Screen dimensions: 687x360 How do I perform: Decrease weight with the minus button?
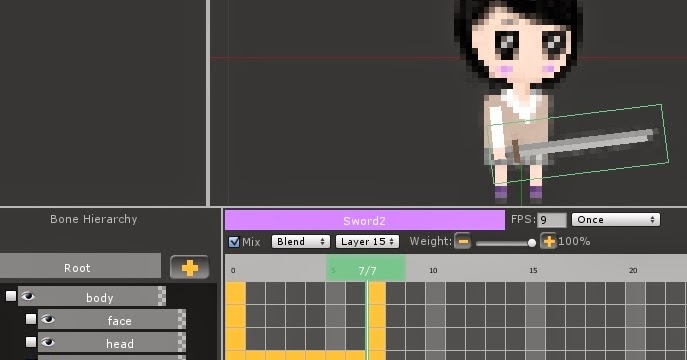point(463,241)
